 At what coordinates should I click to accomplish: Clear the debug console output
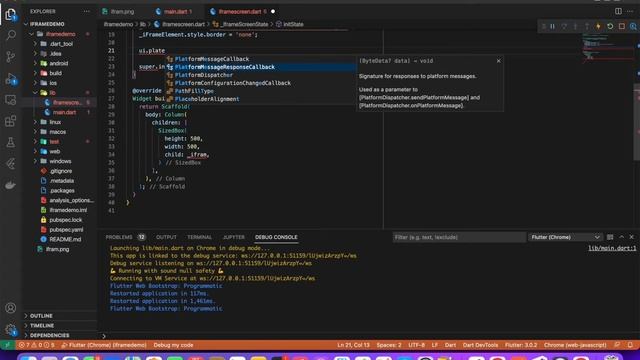click(x=610, y=237)
